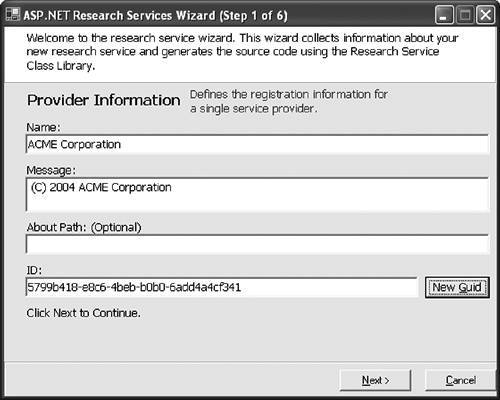
Task: Click the Message: label
Action: pos(51,170)
